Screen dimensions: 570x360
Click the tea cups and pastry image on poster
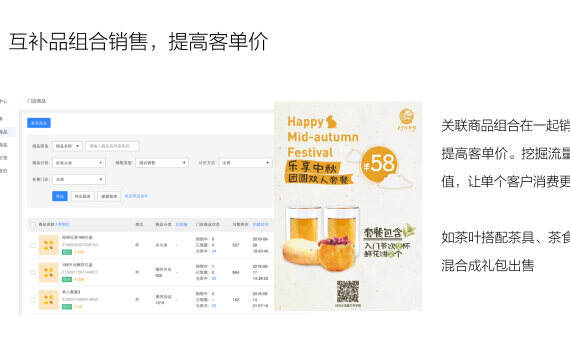(x=322, y=239)
